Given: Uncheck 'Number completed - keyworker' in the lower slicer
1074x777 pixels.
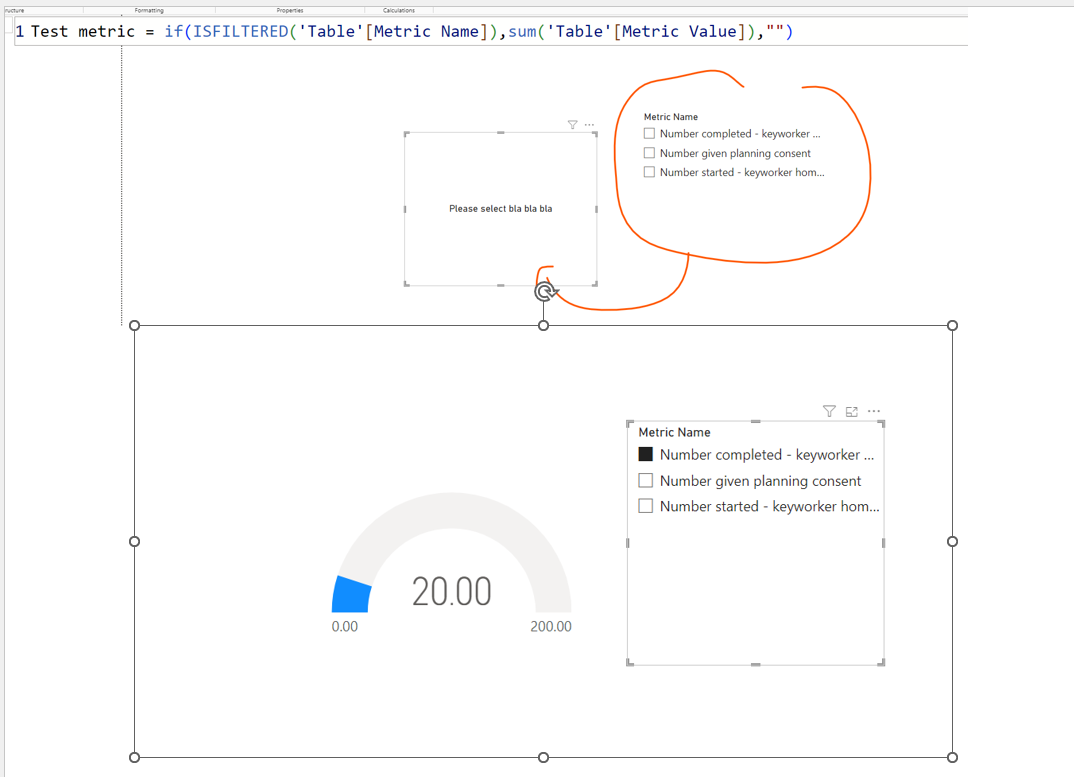Looking at the screenshot, I should pos(645,454).
